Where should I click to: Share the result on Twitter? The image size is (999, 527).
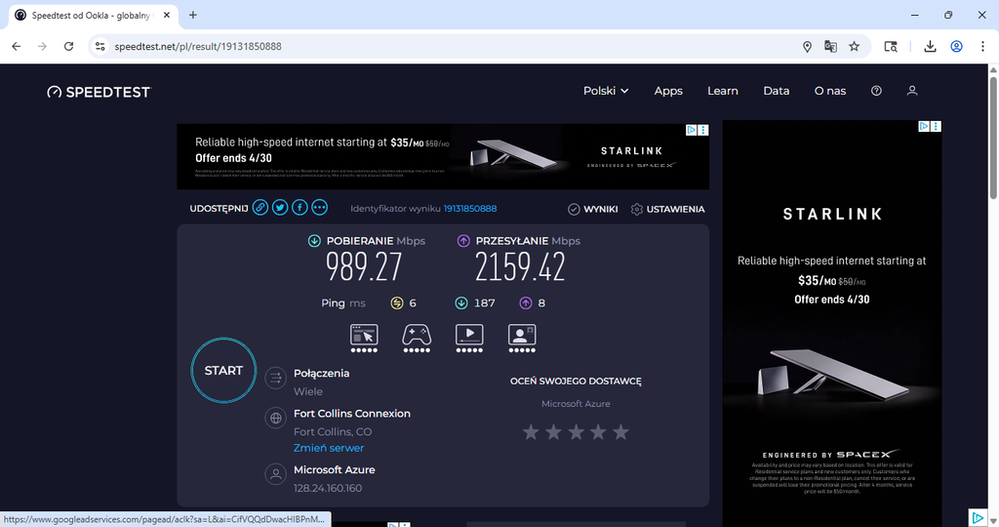(x=280, y=208)
